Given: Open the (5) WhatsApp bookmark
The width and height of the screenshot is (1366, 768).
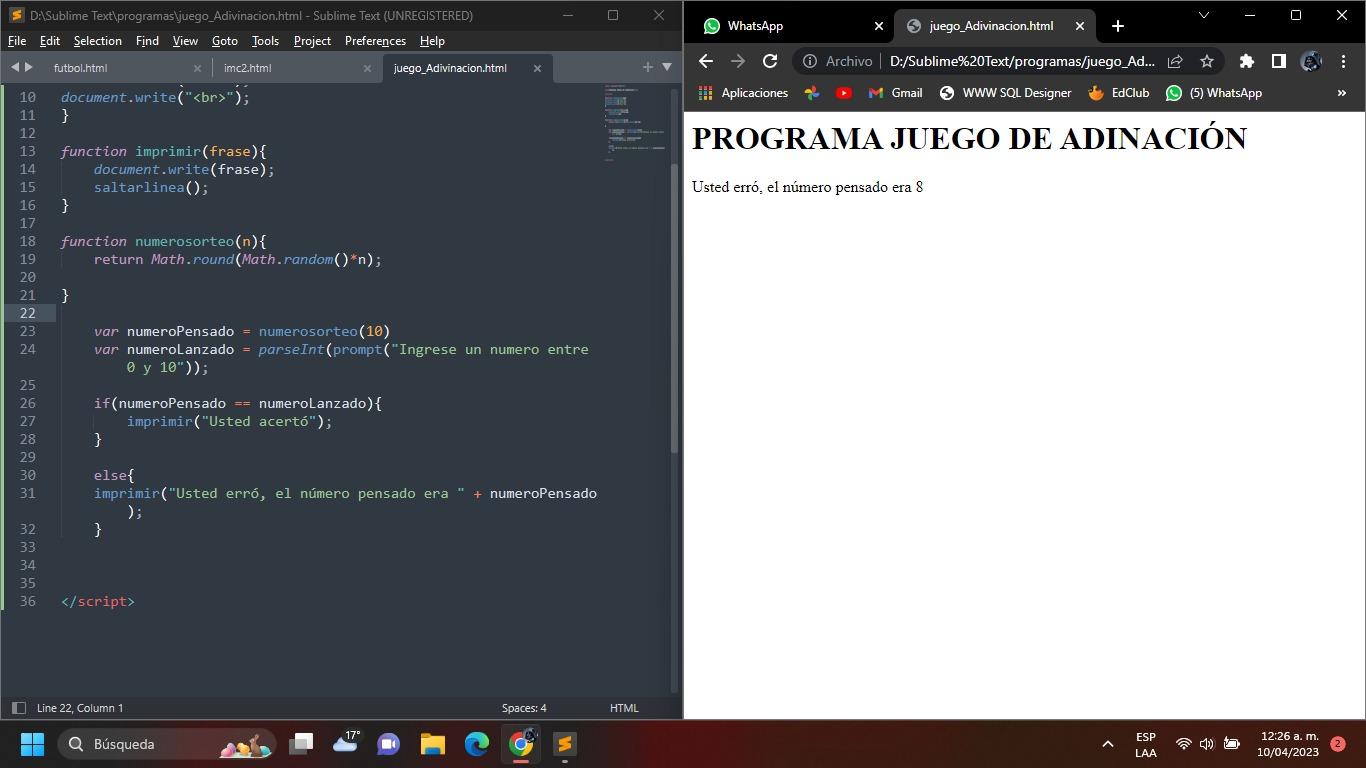Looking at the screenshot, I should pyautogui.click(x=1214, y=93).
